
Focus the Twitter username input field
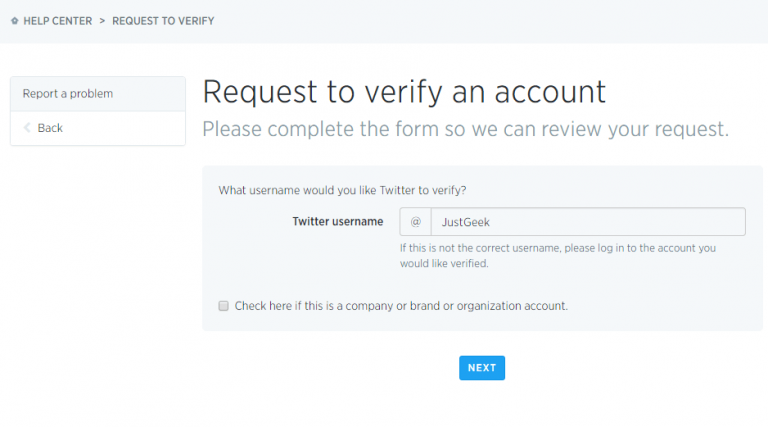(588, 222)
